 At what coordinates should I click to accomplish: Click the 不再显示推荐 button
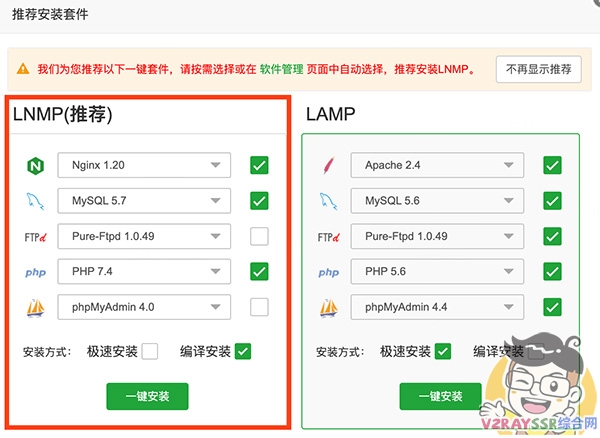point(539,69)
